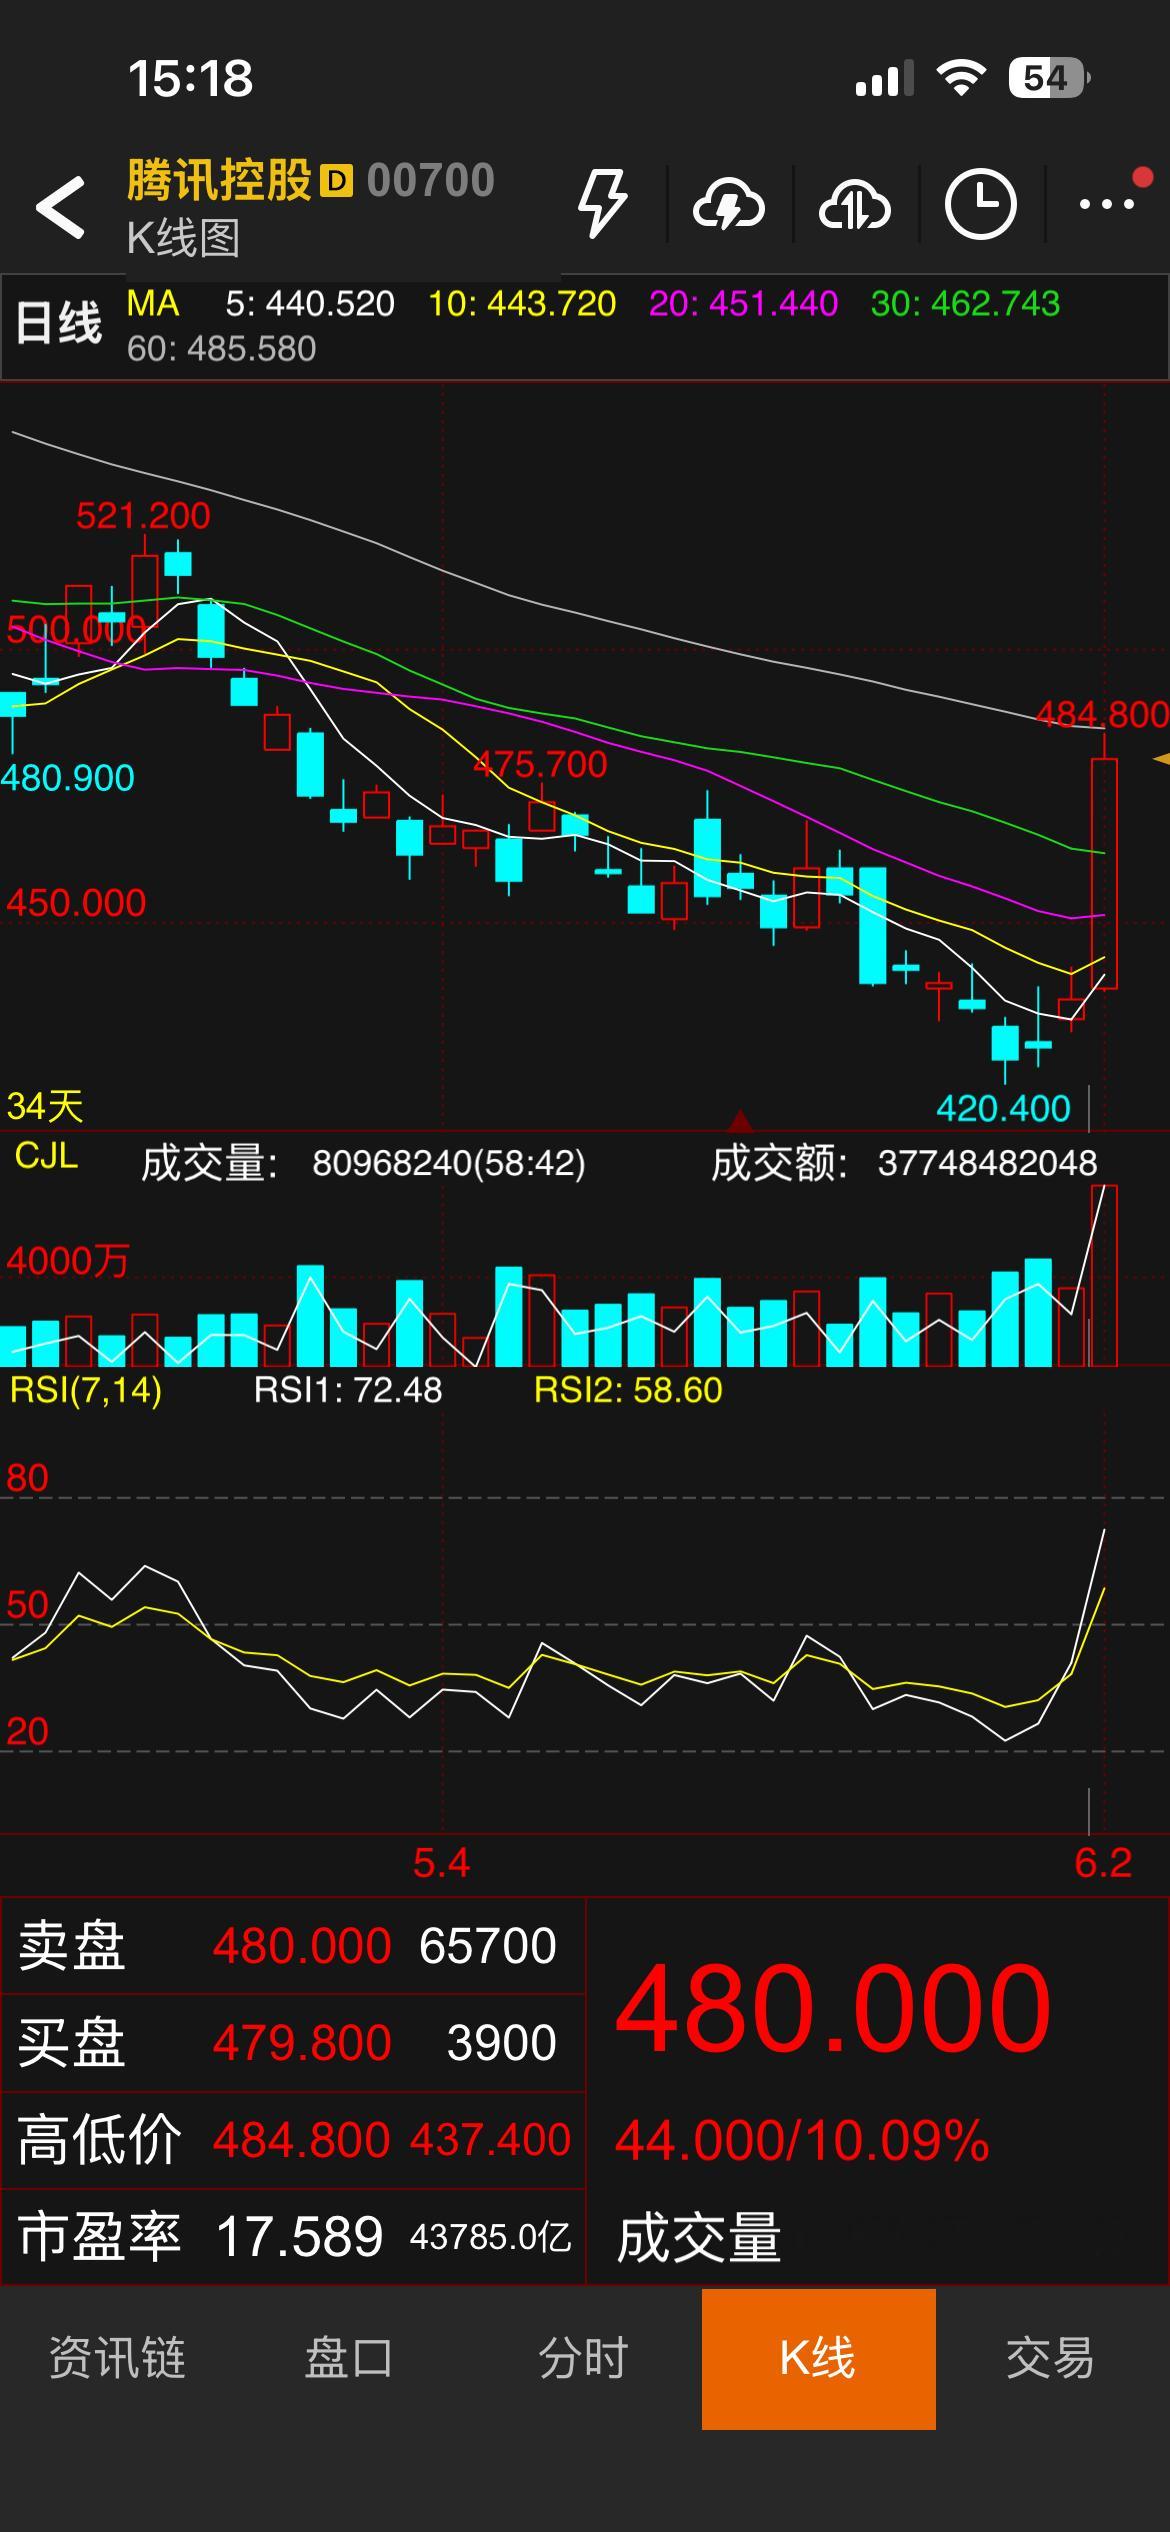Screen dimensions: 1170x2532
Task: Tap the 44.000/10.09% change value
Action: tap(802, 2141)
